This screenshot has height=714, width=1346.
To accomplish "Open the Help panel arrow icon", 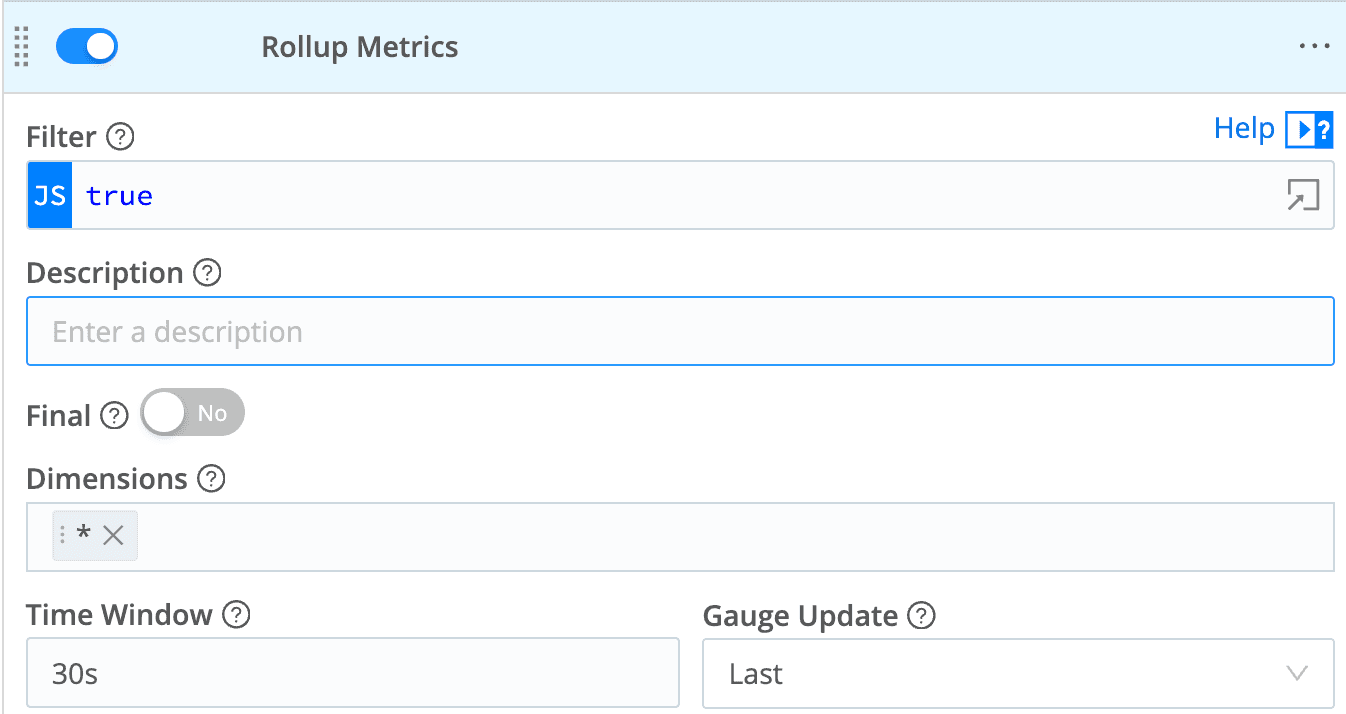I will tap(1309, 129).
